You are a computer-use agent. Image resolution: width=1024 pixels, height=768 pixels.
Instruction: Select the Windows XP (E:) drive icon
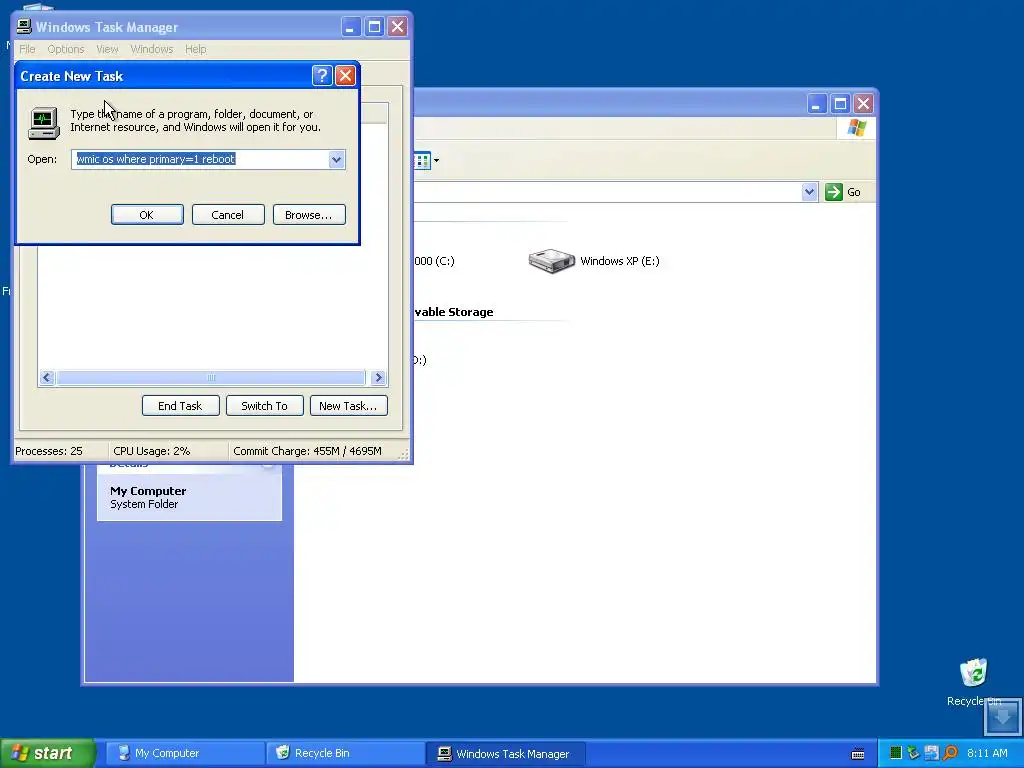coord(552,261)
